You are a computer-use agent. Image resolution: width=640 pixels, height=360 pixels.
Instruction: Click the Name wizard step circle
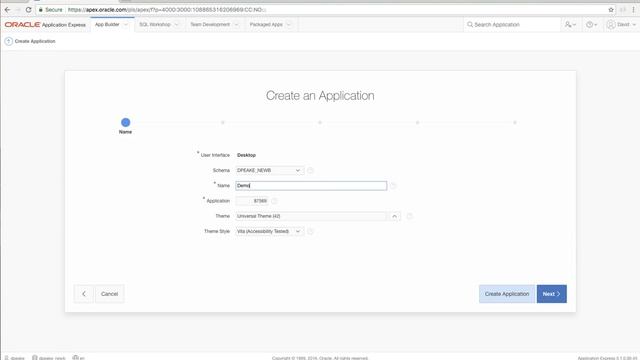[x=125, y=122]
